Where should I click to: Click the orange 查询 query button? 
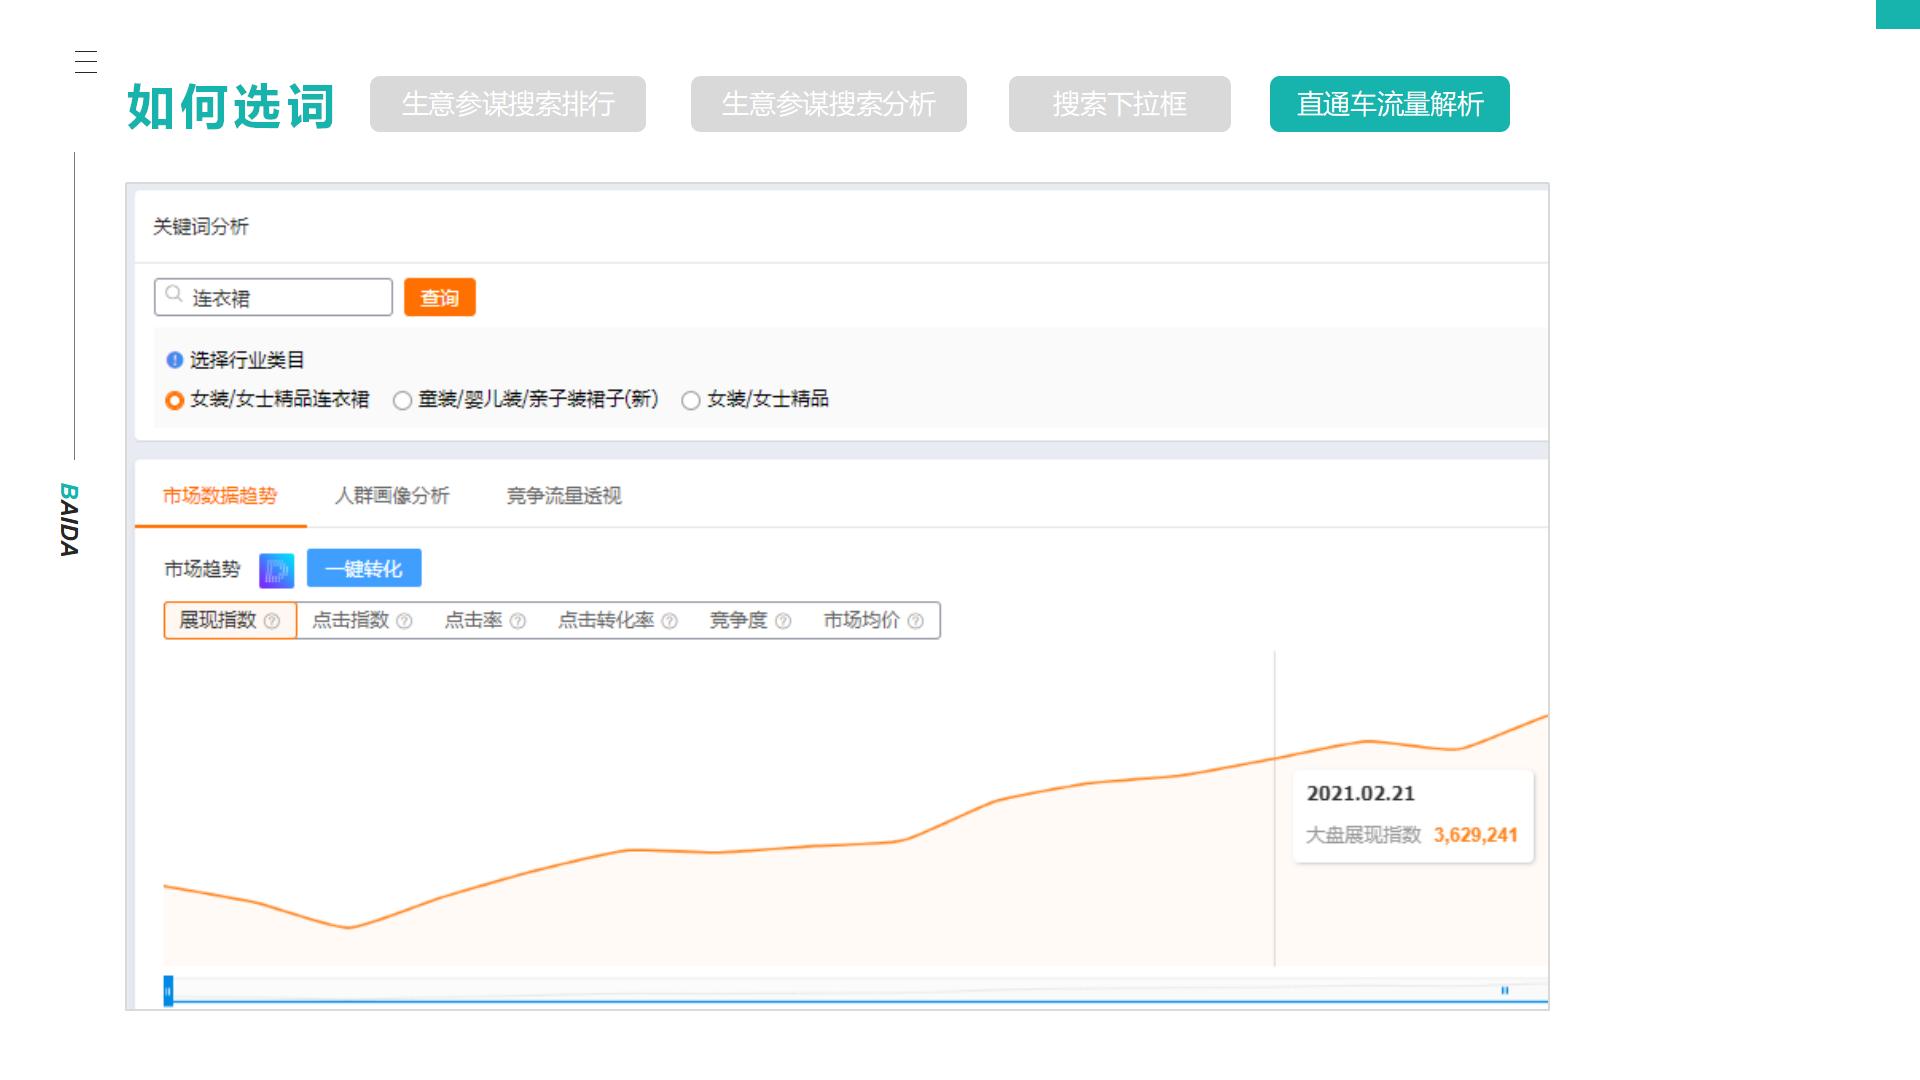click(x=439, y=296)
